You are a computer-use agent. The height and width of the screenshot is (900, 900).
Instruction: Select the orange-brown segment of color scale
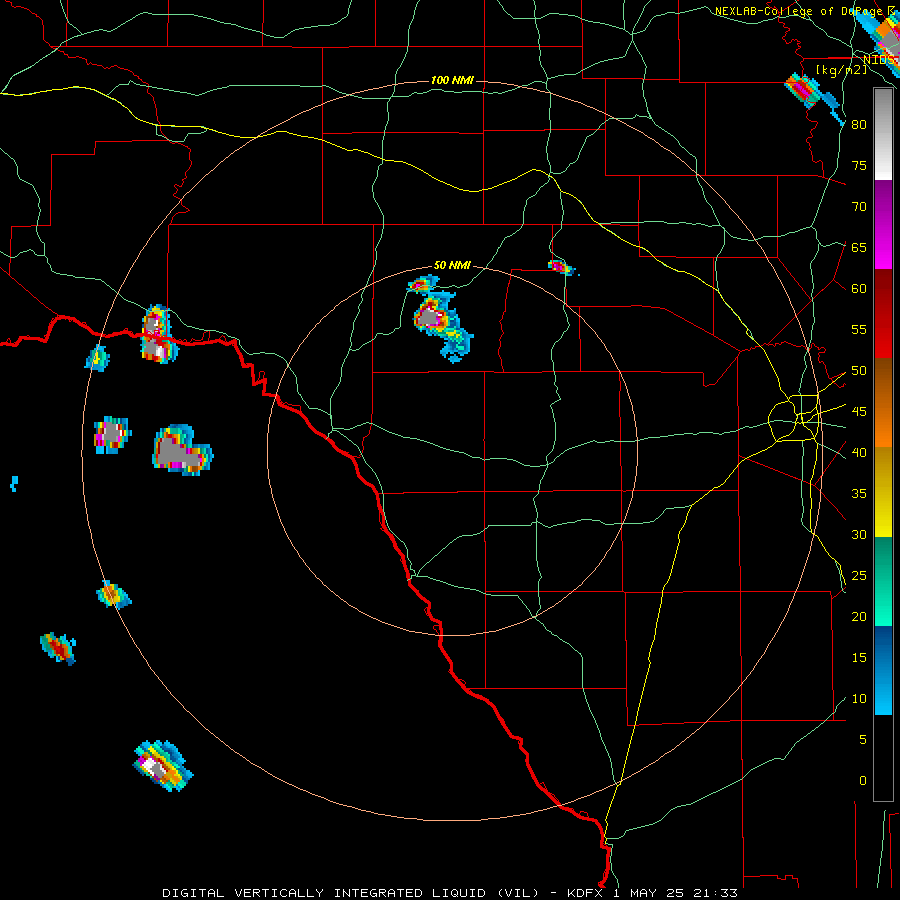click(883, 402)
